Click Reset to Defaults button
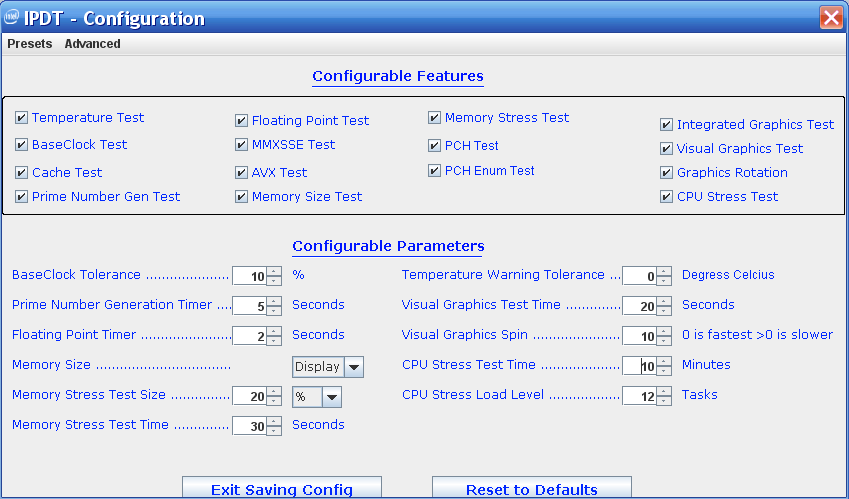This screenshot has height=499, width=849. (x=532, y=488)
